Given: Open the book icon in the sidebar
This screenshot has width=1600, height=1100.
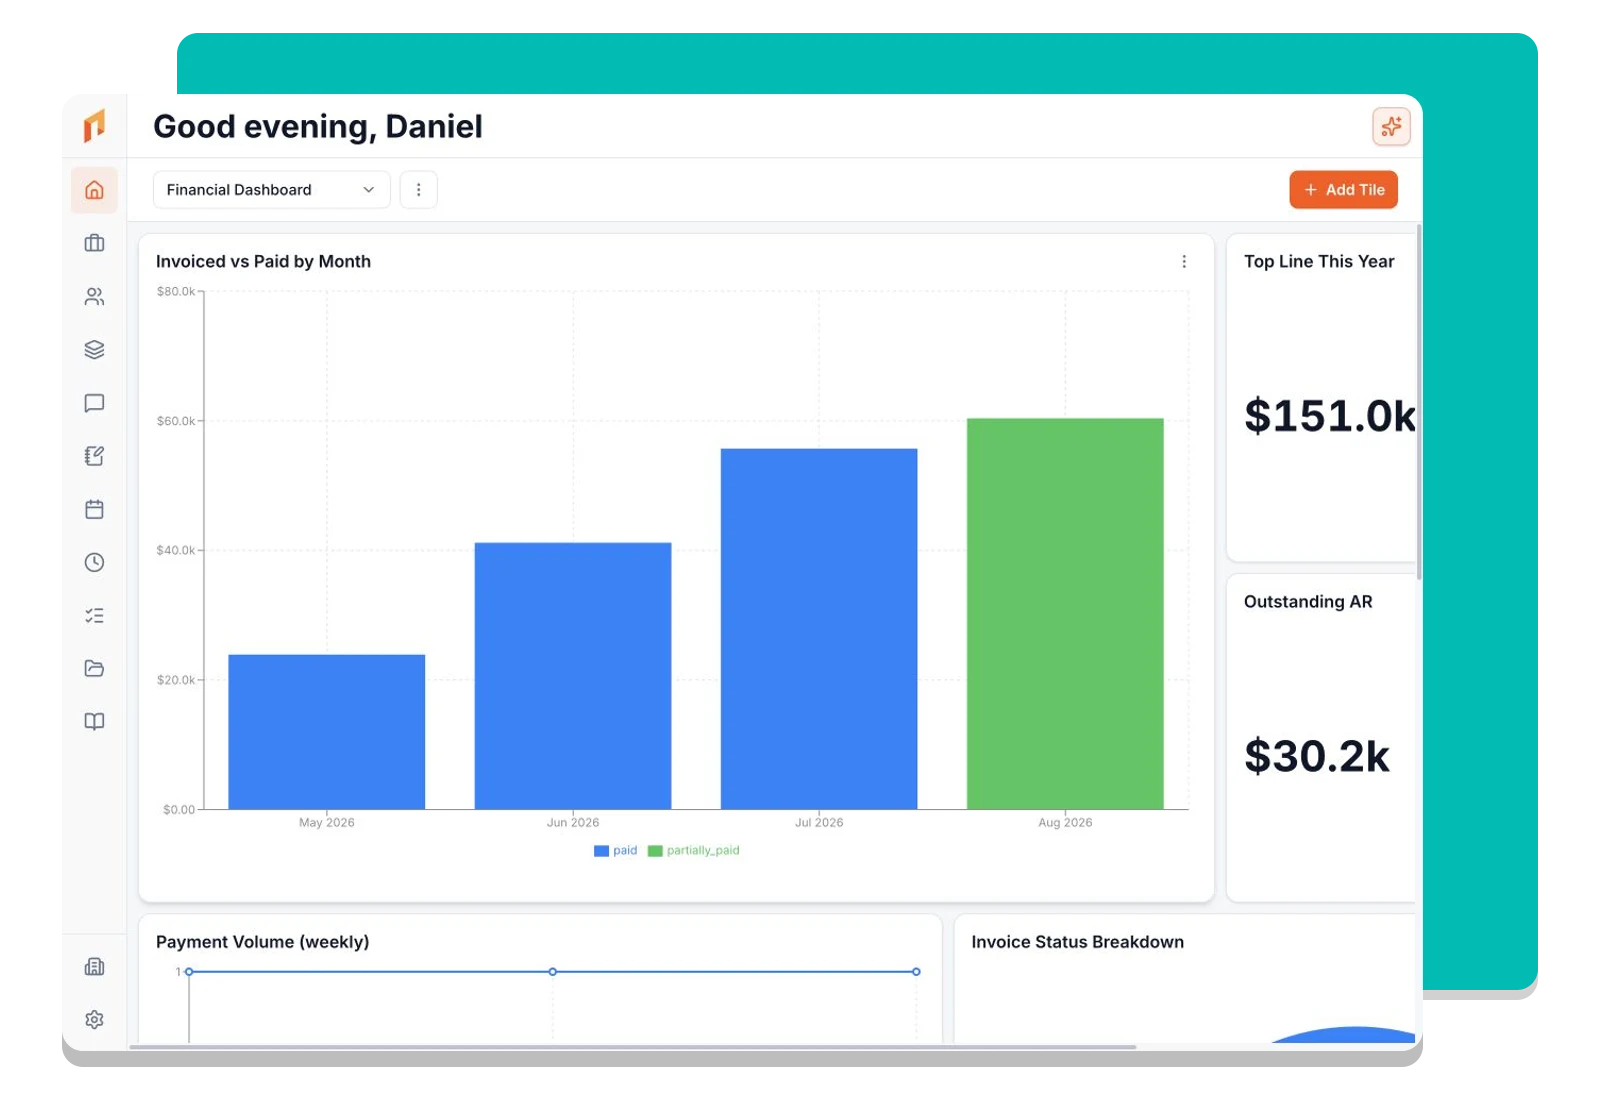Looking at the screenshot, I should coord(94,721).
